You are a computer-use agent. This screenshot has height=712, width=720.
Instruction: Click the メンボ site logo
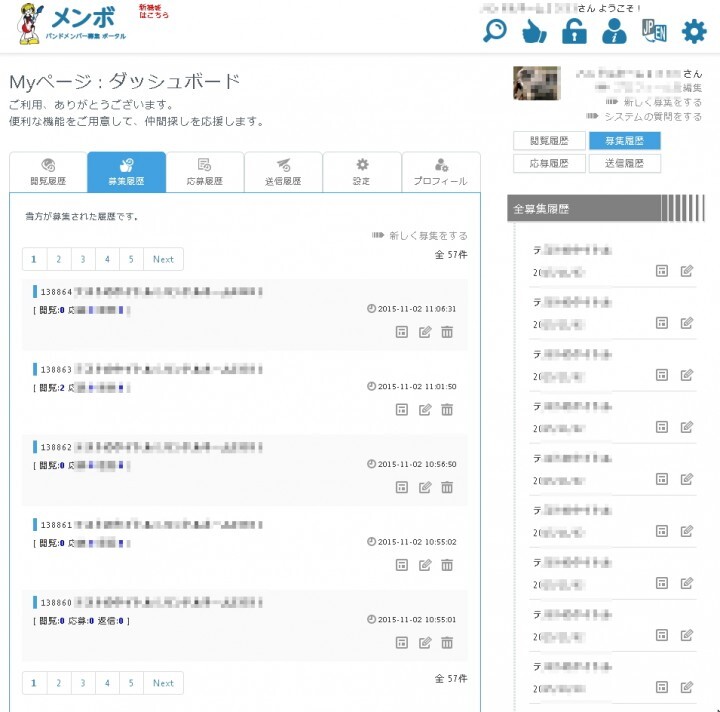coord(71,24)
